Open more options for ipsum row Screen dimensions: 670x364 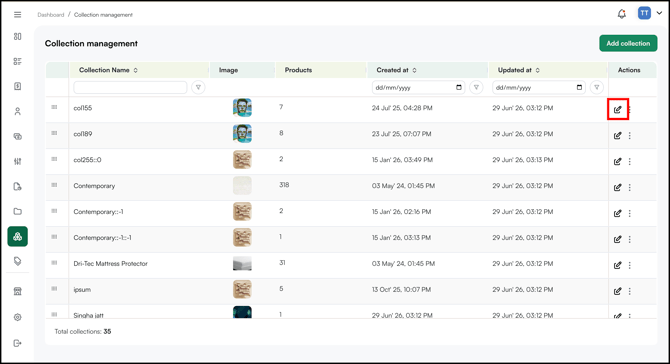(x=629, y=291)
